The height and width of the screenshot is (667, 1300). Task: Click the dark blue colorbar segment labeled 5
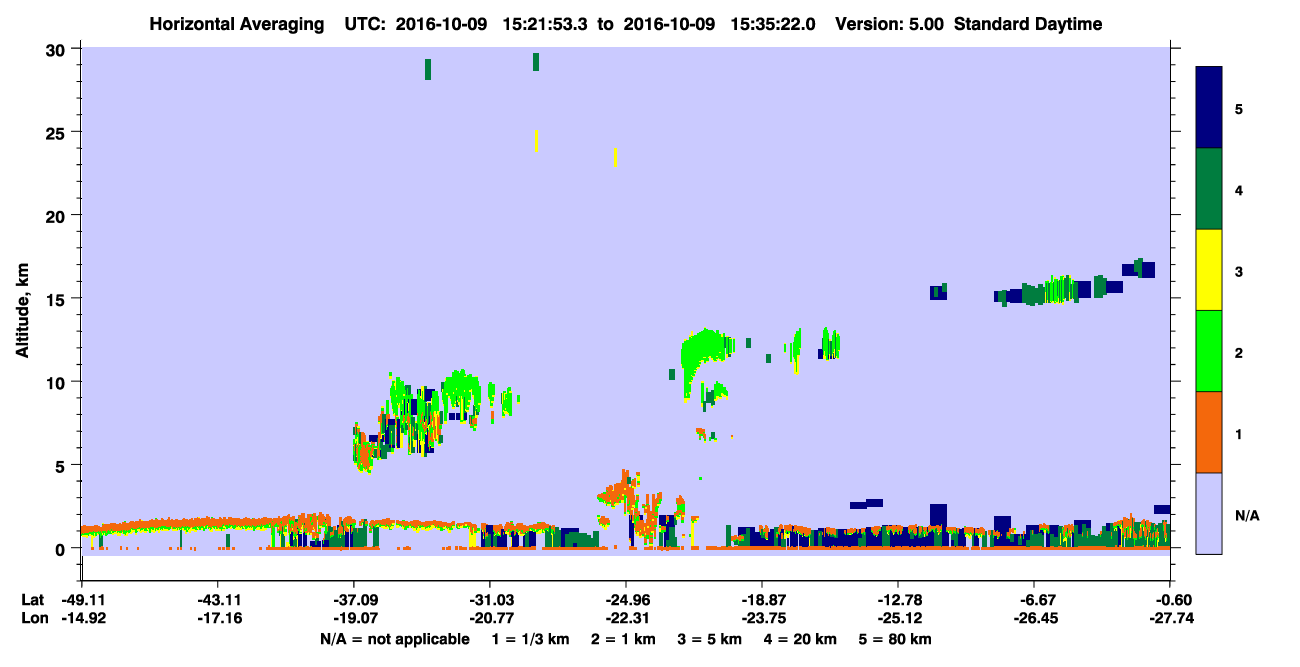tap(1209, 108)
